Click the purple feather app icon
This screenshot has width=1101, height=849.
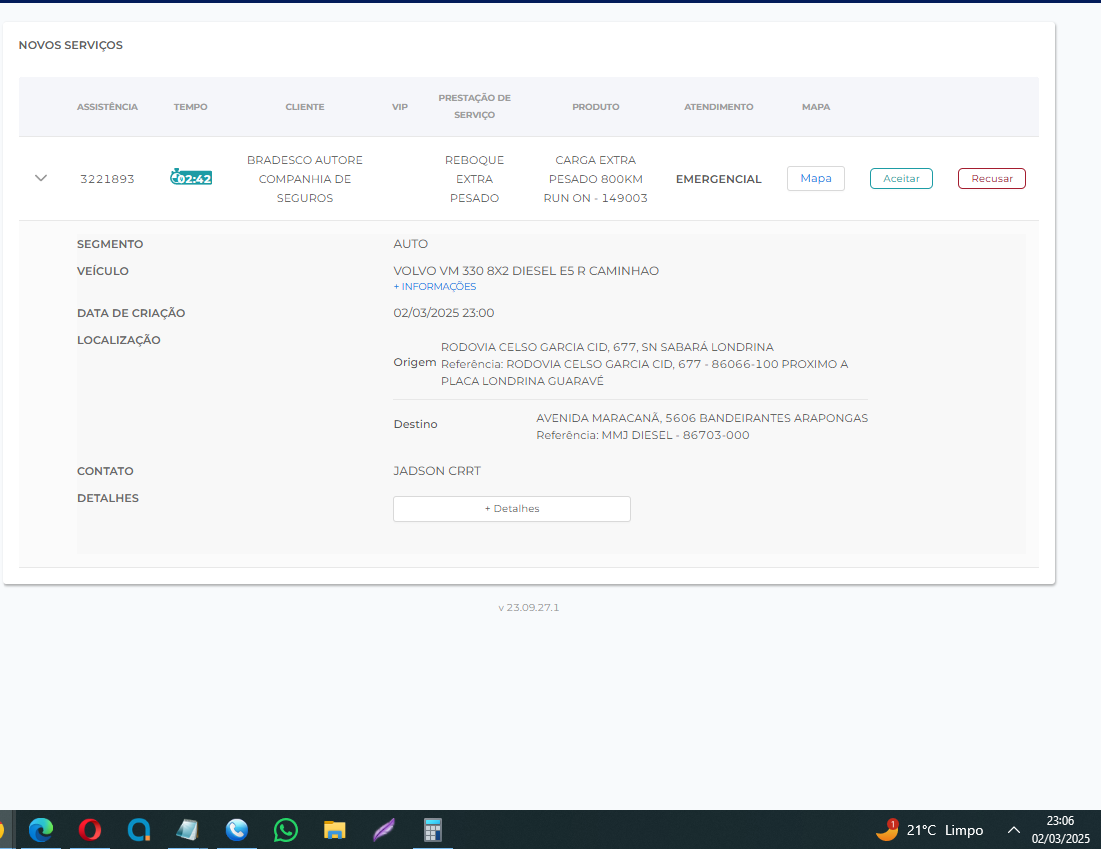point(383,830)
